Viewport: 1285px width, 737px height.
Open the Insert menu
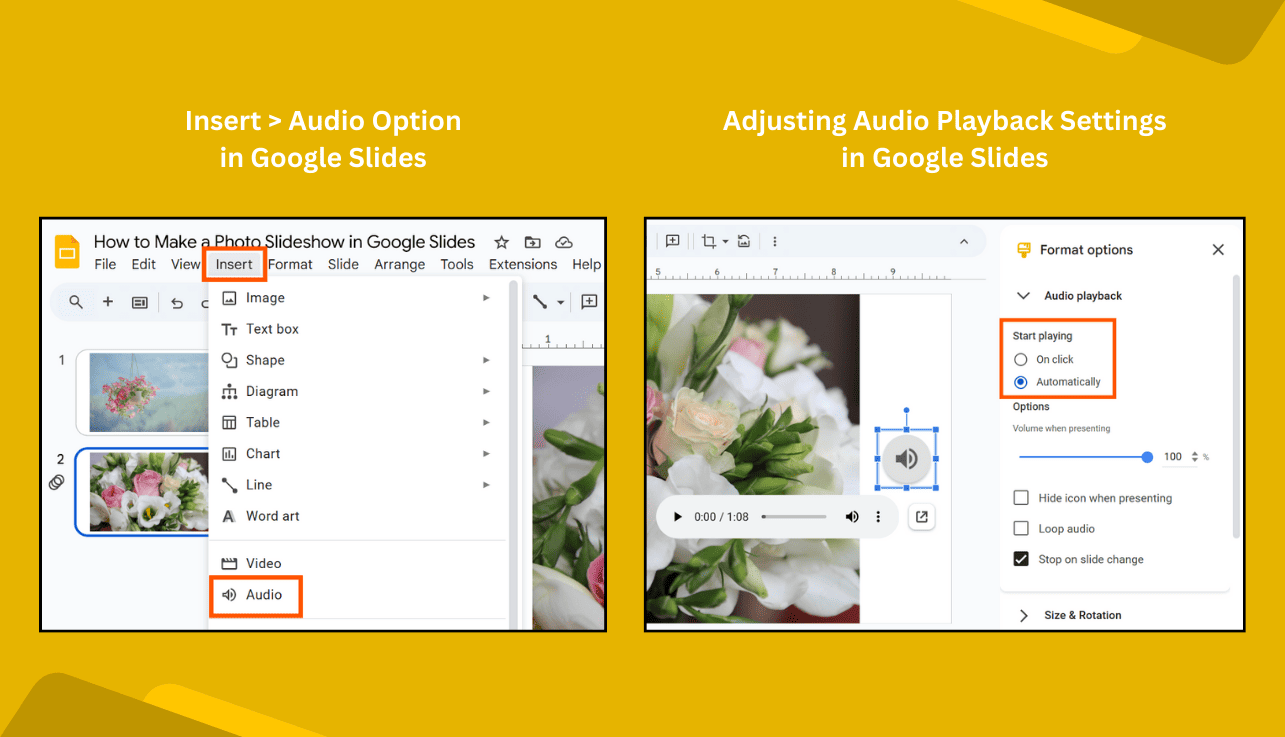234,264
